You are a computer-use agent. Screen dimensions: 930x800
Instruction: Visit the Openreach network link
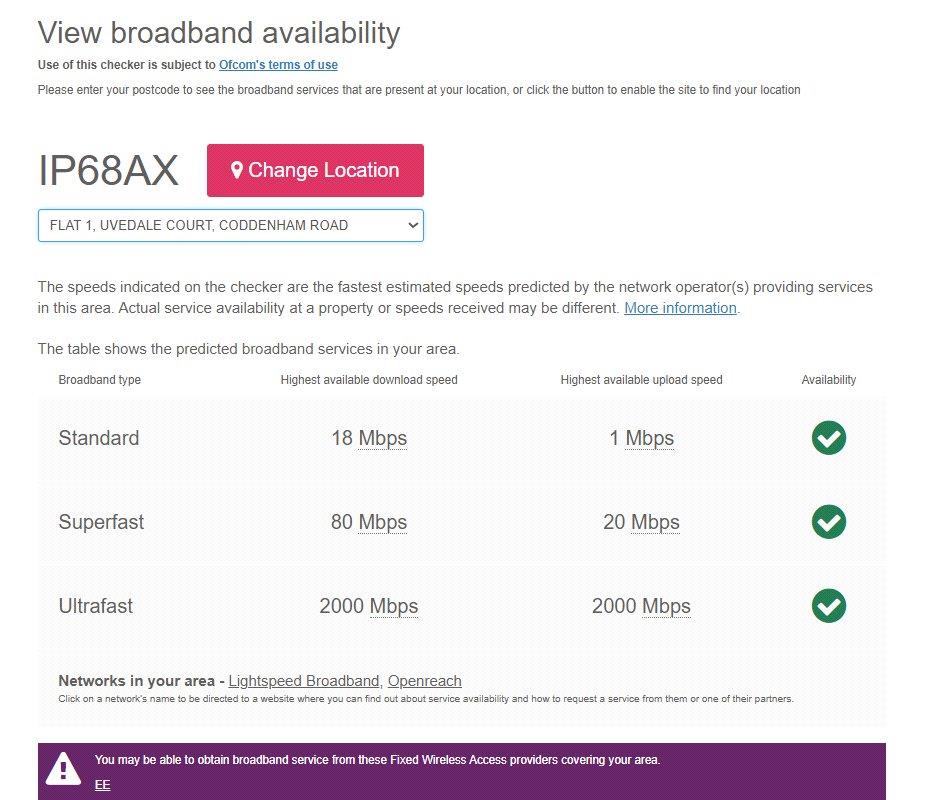tap(425, 681)
